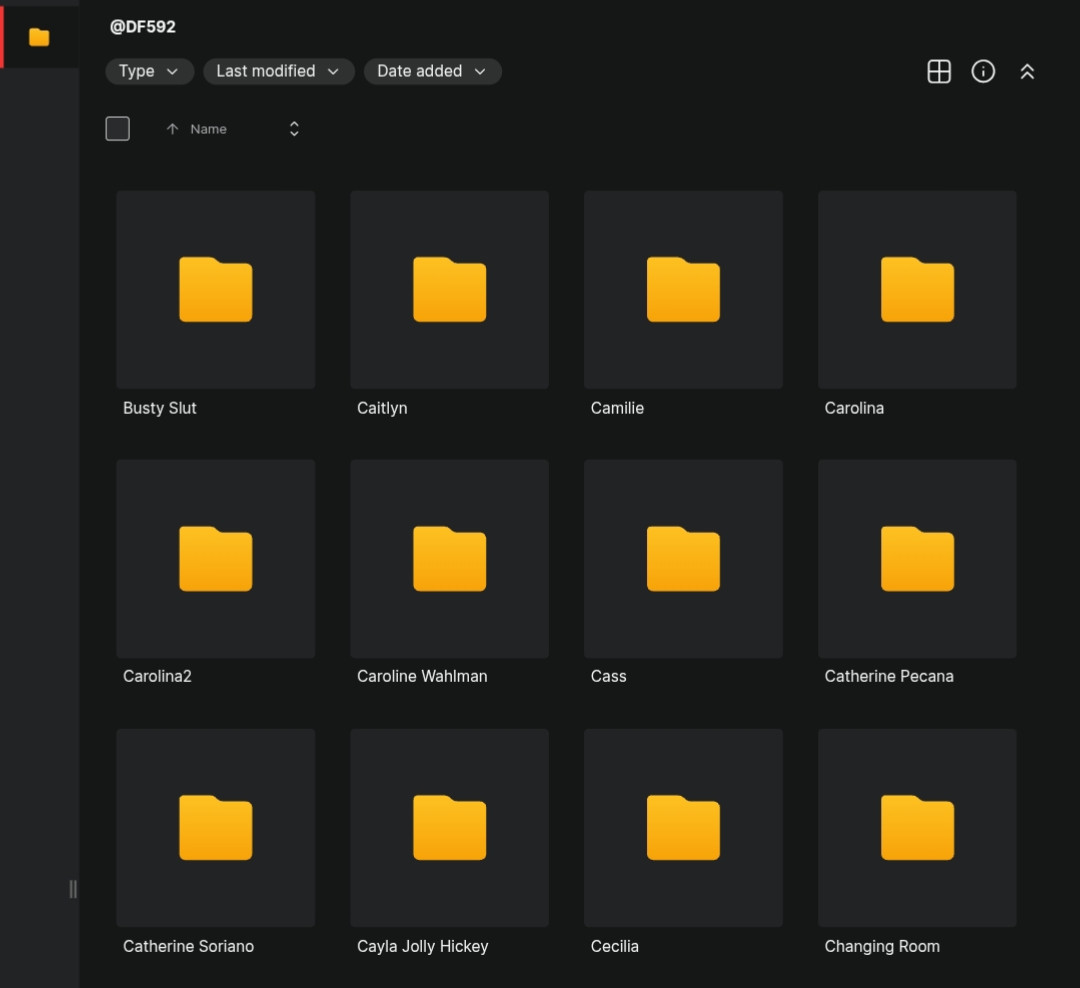Screen dimensions: 1080x988
Task: Open the Catherine Soriano folder thumbnail
Action: [216, 828]
